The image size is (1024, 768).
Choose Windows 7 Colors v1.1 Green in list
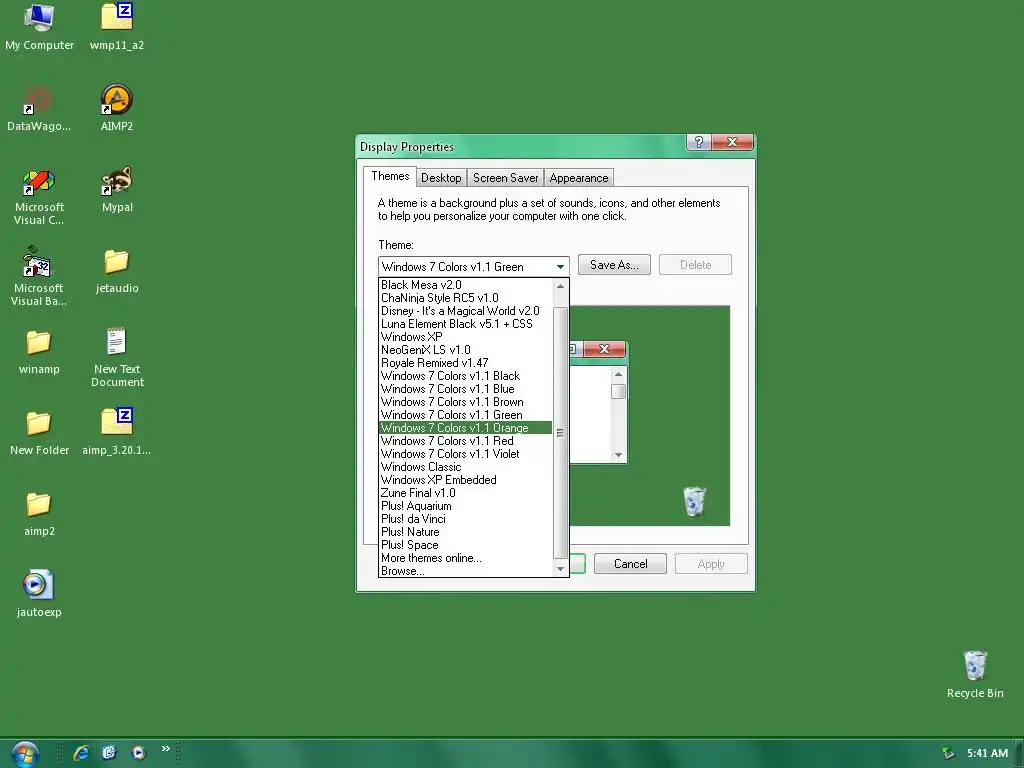click(465, 415)
